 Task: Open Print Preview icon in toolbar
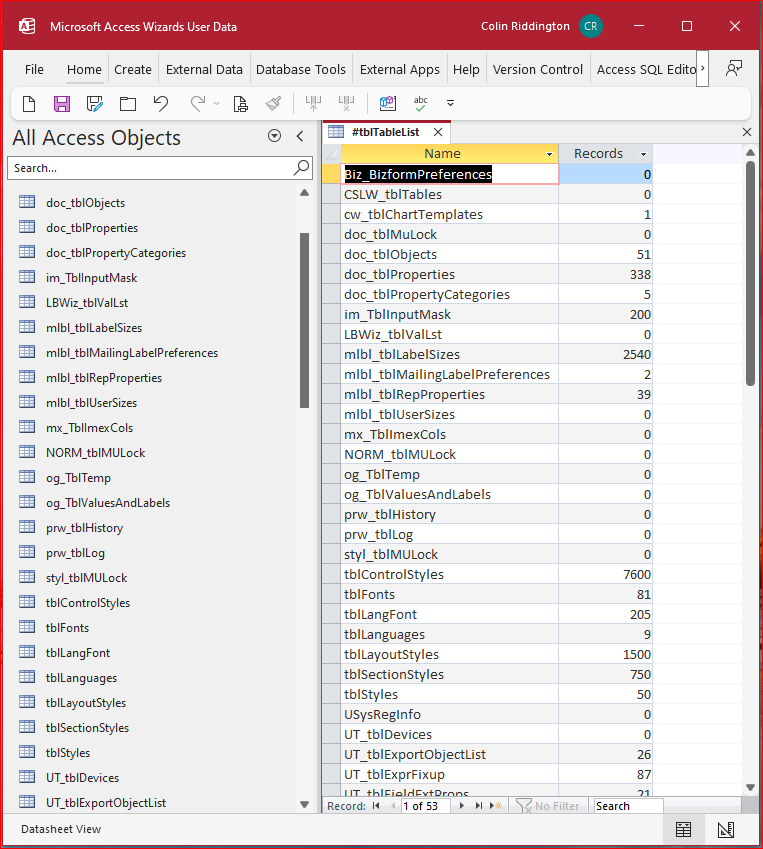[240, 103]
